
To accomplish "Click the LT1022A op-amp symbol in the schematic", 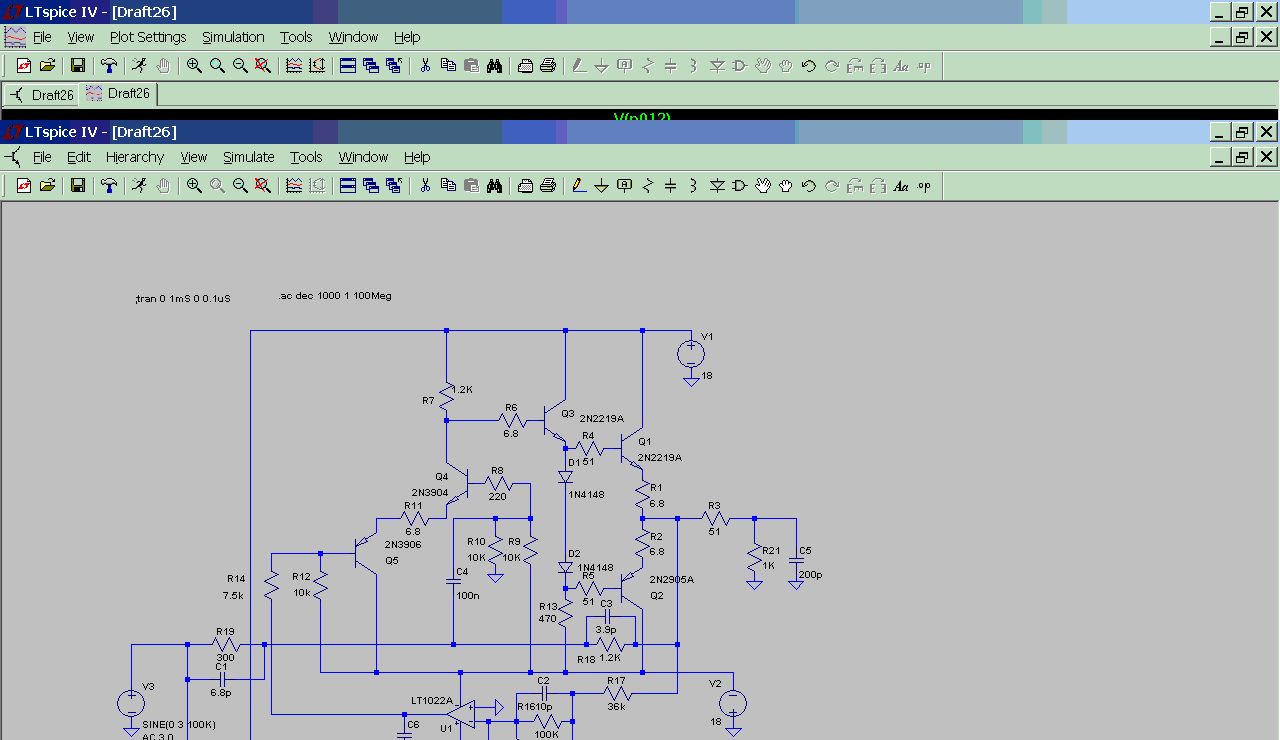I will (x=462, y=712).
